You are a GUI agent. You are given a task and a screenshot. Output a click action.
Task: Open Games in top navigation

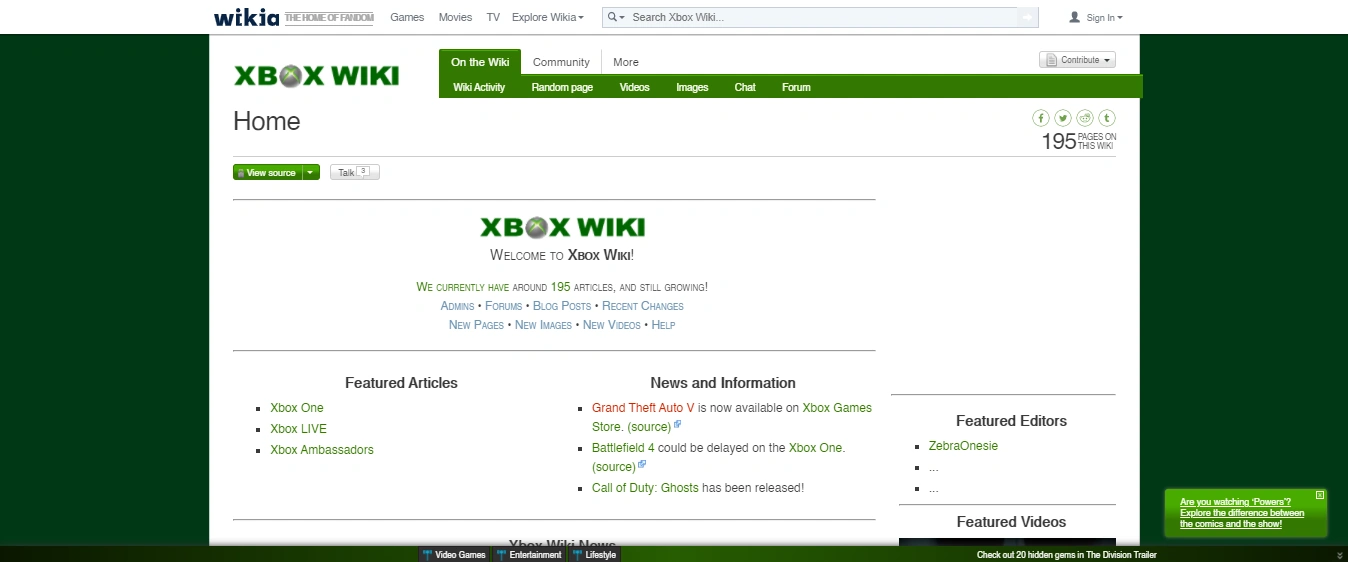coord(407,17)
